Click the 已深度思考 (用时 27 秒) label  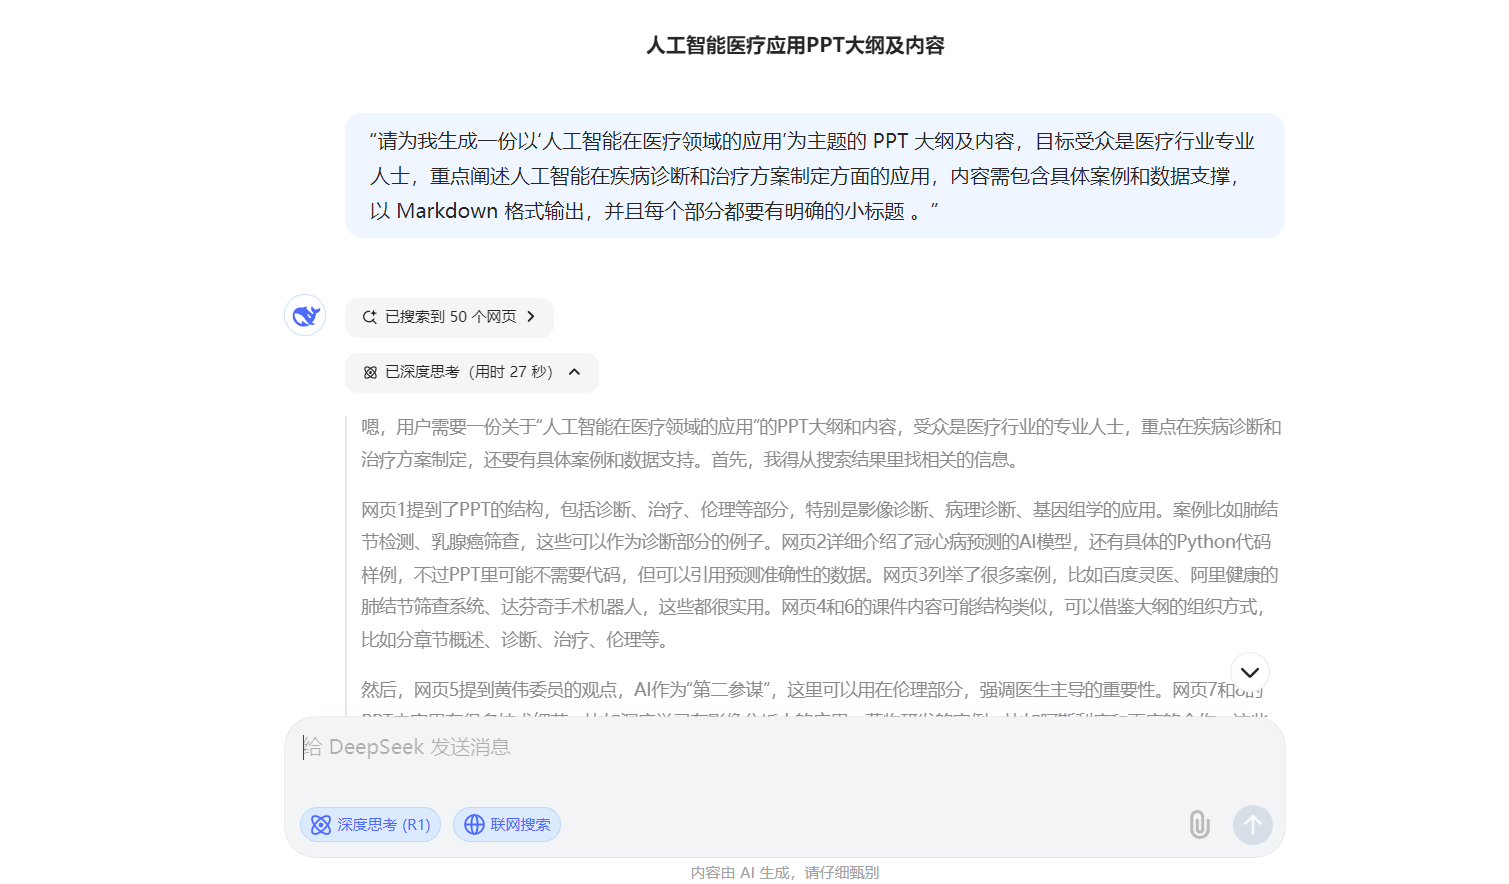click(x=468, y=372)
